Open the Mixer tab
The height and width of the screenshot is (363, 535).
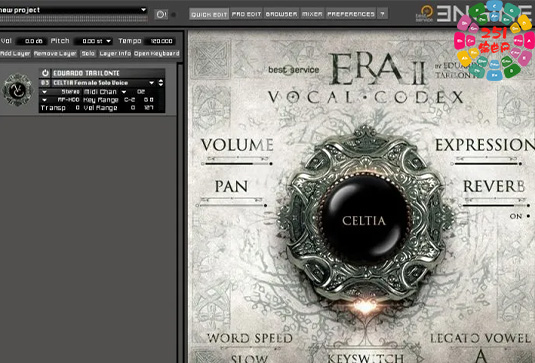click(x=312, y=14)
